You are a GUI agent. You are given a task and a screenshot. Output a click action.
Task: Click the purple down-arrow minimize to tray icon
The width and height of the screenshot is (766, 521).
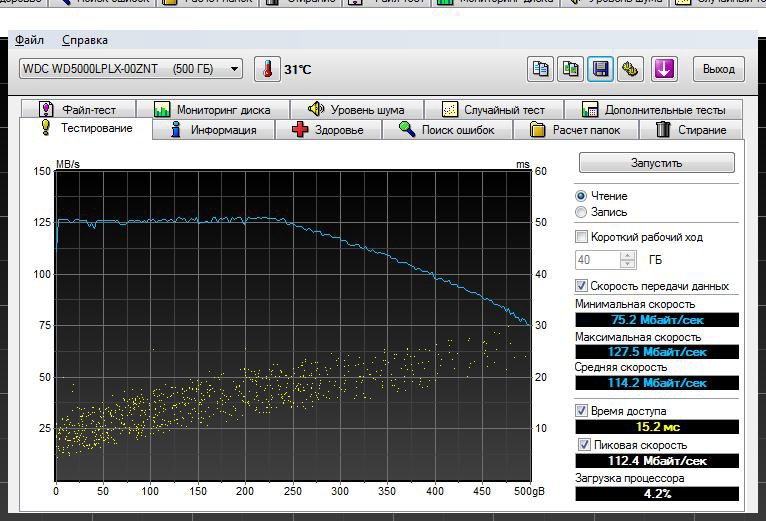[x=665, y=69]
